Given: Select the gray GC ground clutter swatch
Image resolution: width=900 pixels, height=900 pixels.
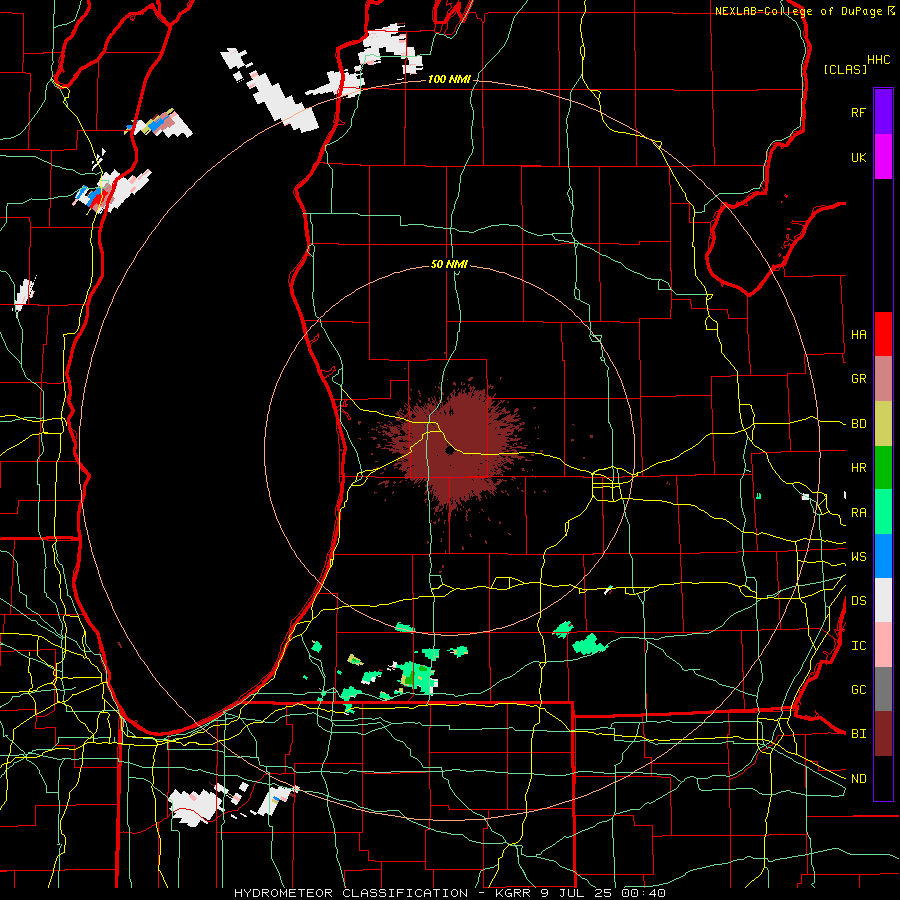Looking at the screenshot, I should tap(883, 689).
